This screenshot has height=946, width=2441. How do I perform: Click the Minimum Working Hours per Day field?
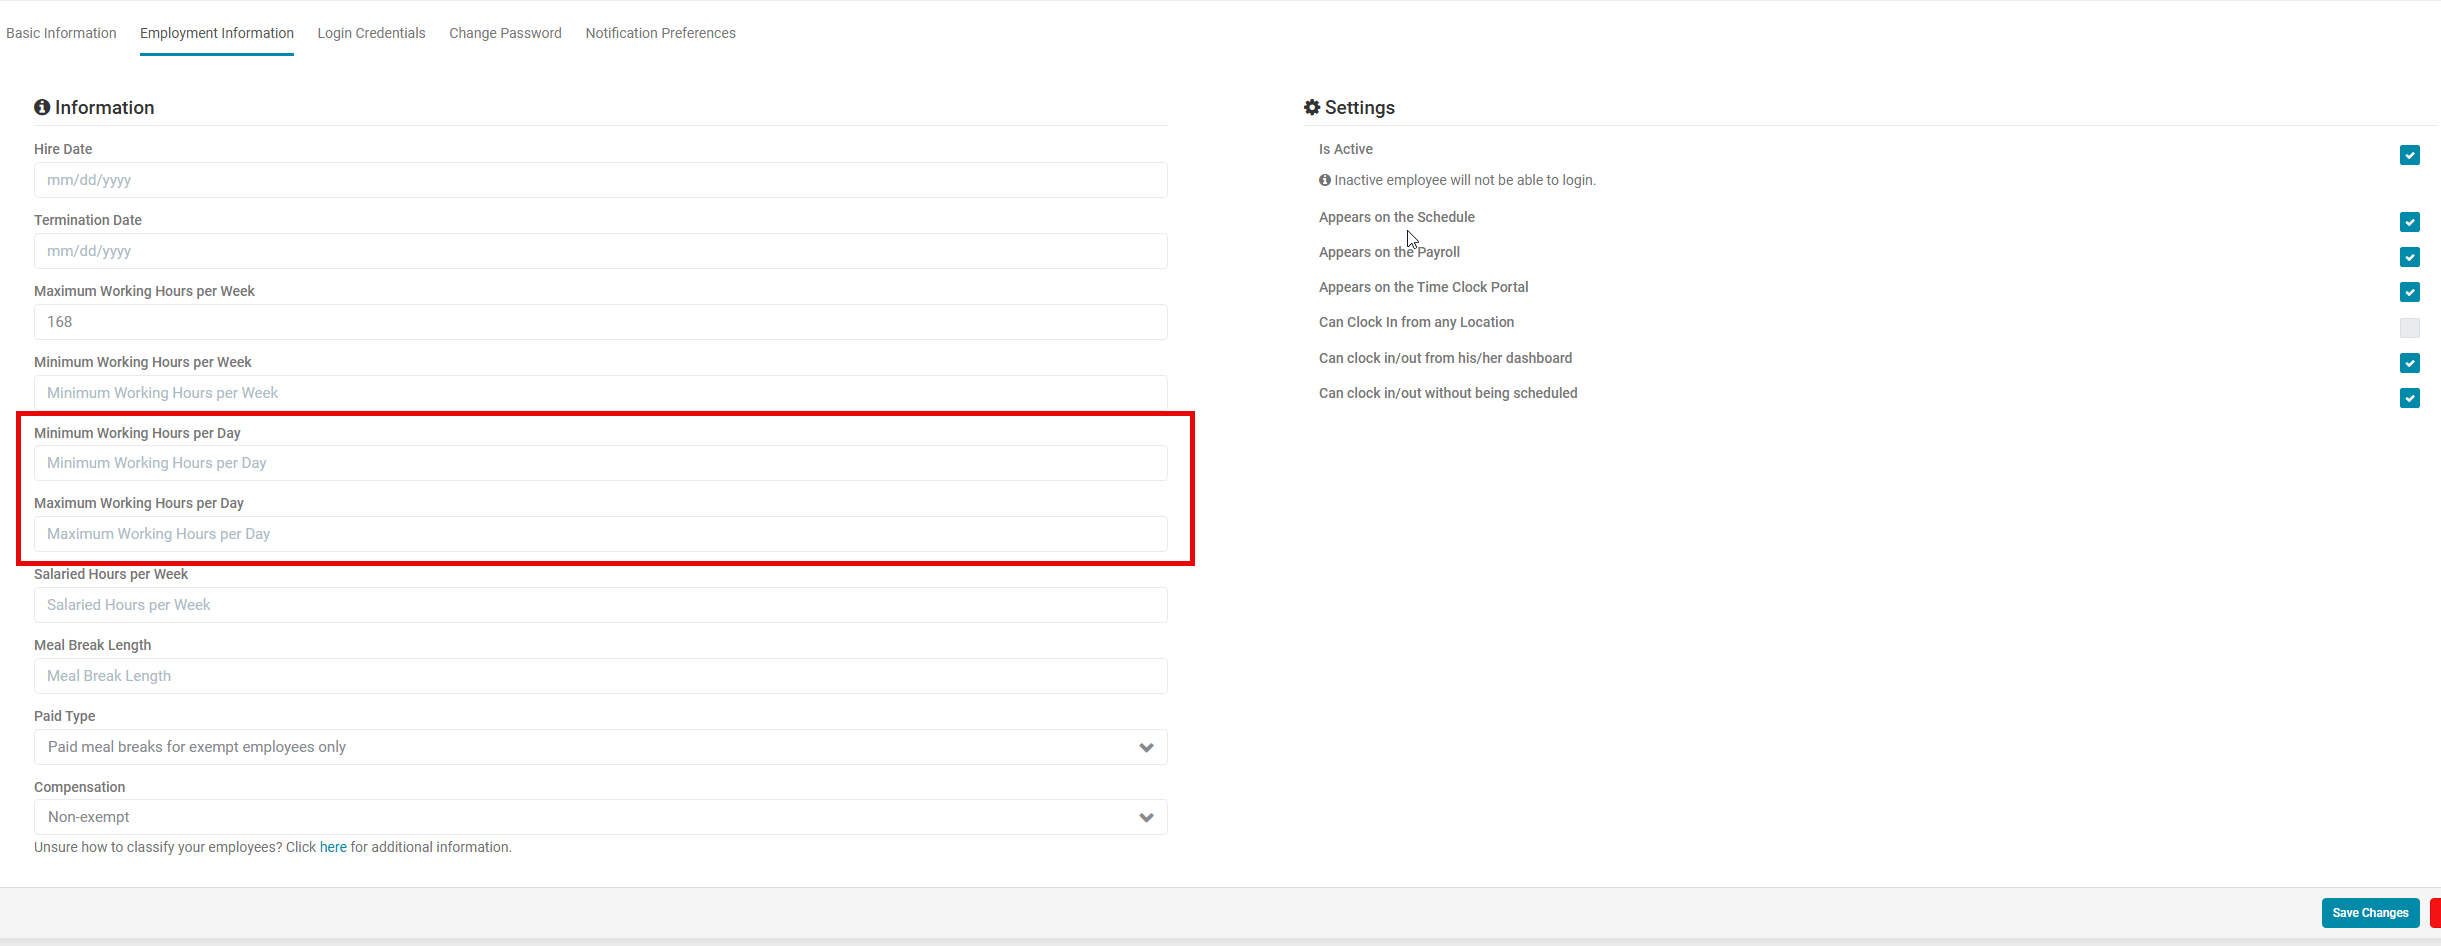point(600,463)
